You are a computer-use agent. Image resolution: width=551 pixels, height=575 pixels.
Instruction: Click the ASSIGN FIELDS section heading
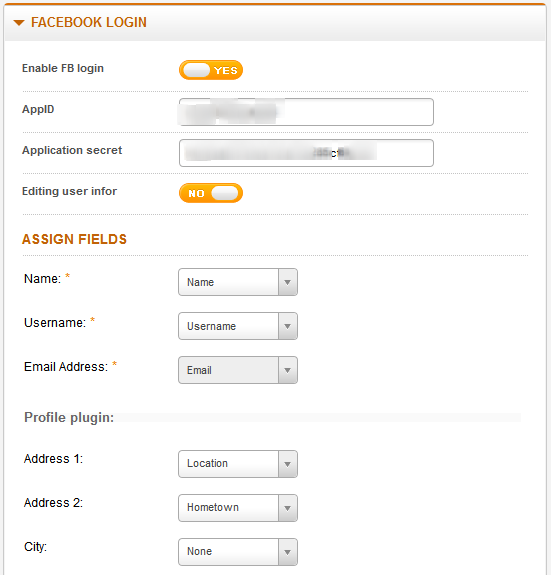click(x=74, y=239)
